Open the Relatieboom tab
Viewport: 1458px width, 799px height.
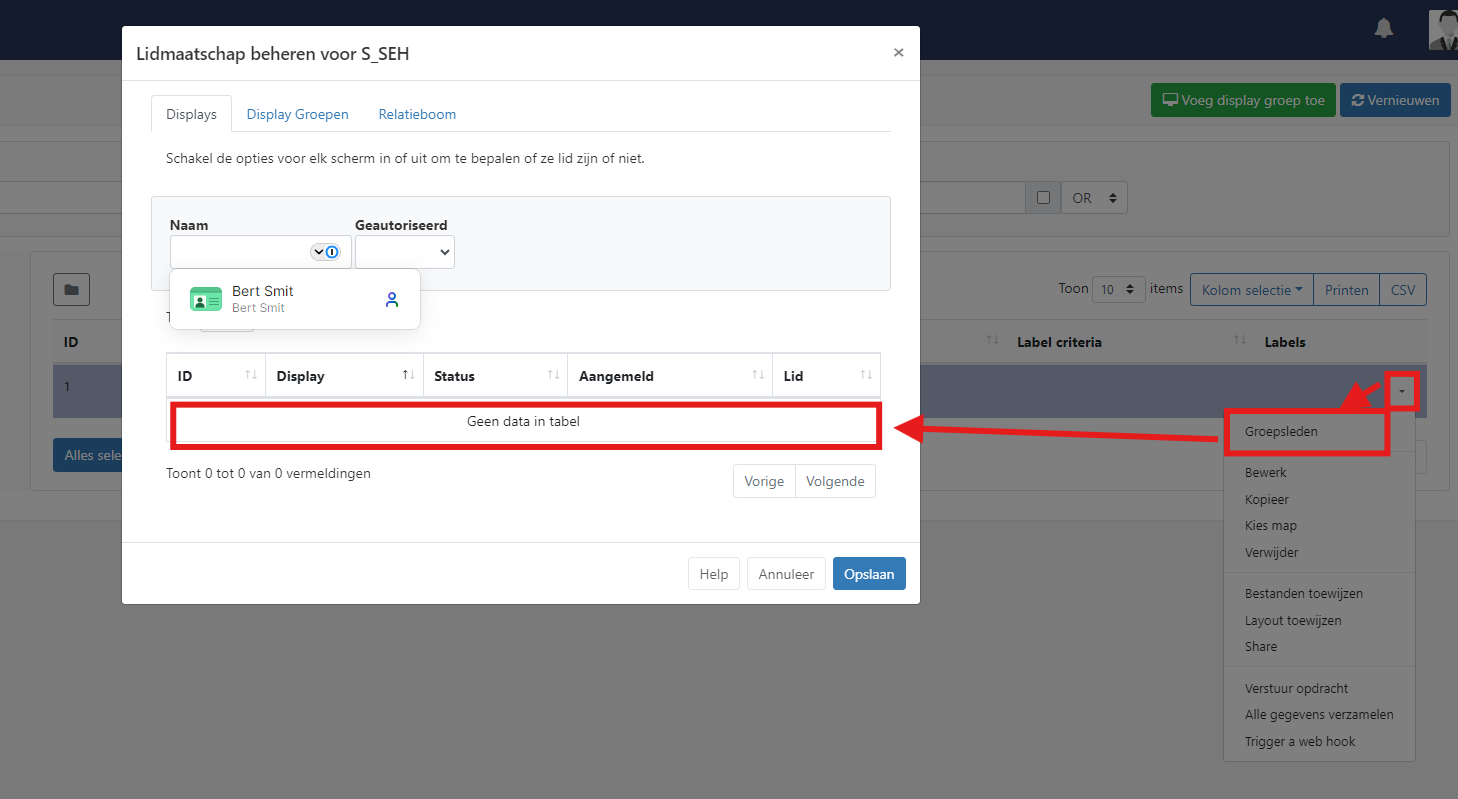pyautogui.click(x=417, y=114)
